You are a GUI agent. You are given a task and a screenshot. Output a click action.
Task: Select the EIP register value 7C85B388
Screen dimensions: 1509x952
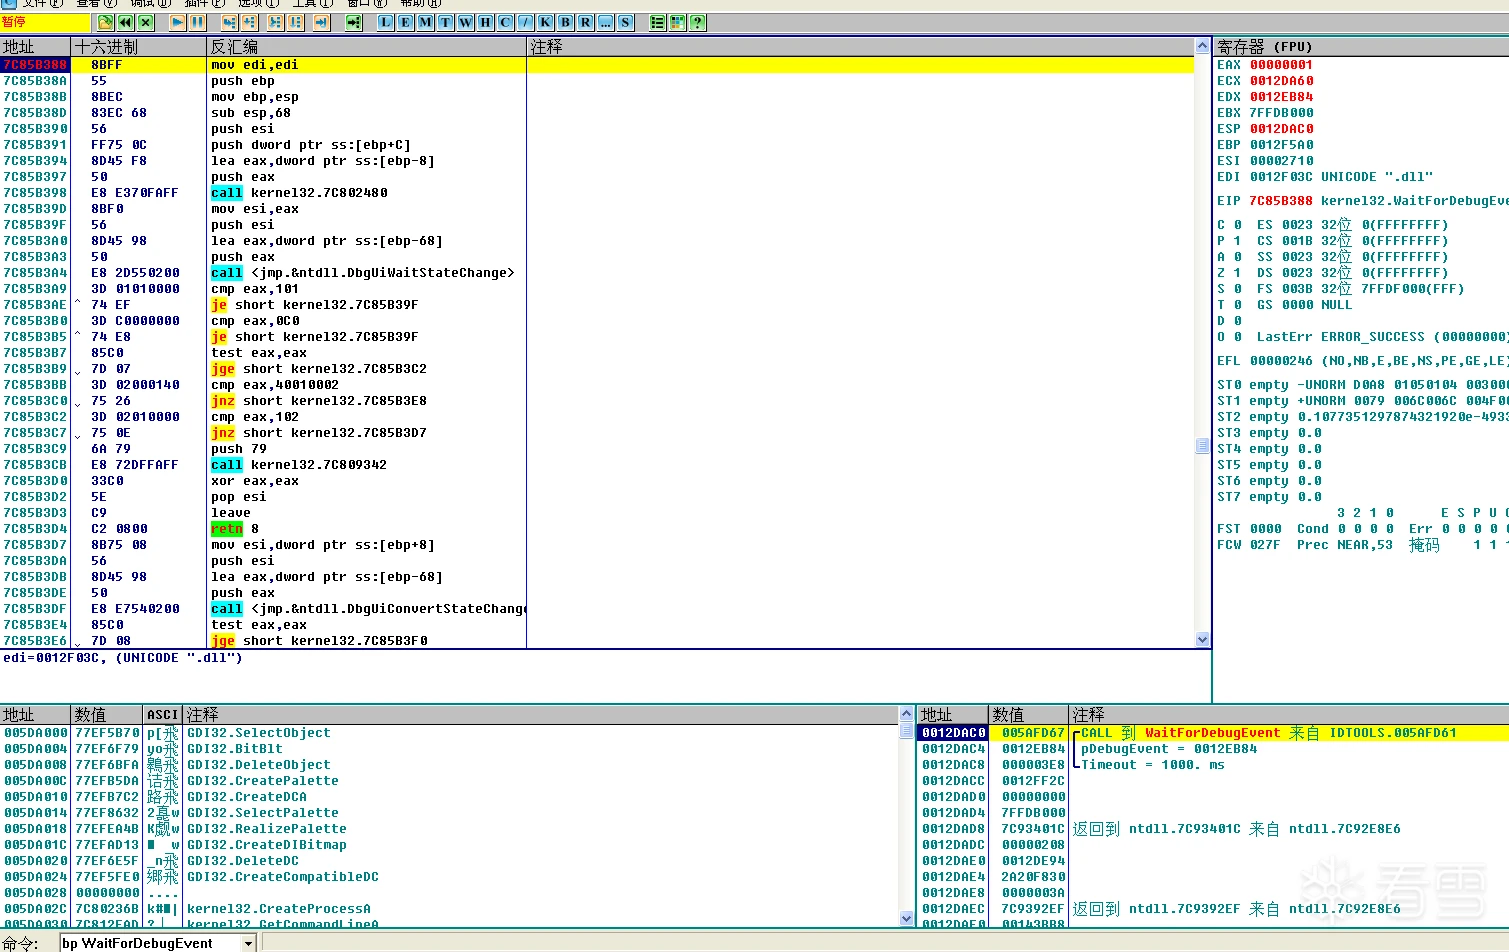tap(1281, 201)
